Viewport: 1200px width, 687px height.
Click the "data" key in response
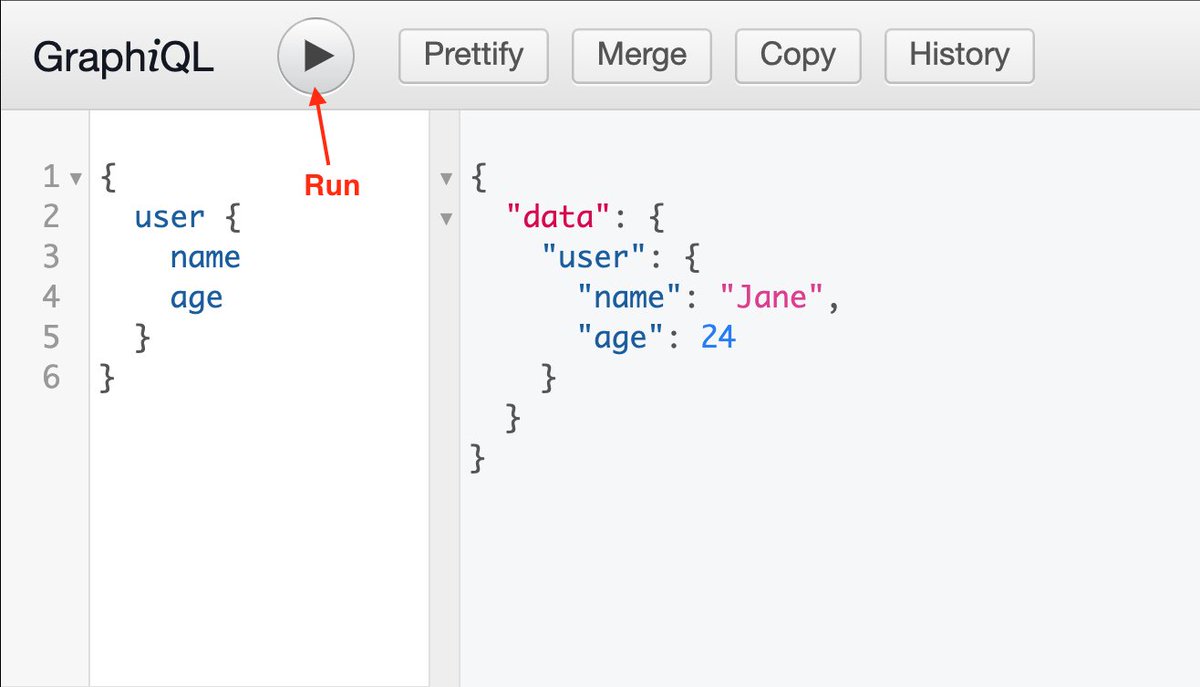pyautogui.click(x=559, y=216)
